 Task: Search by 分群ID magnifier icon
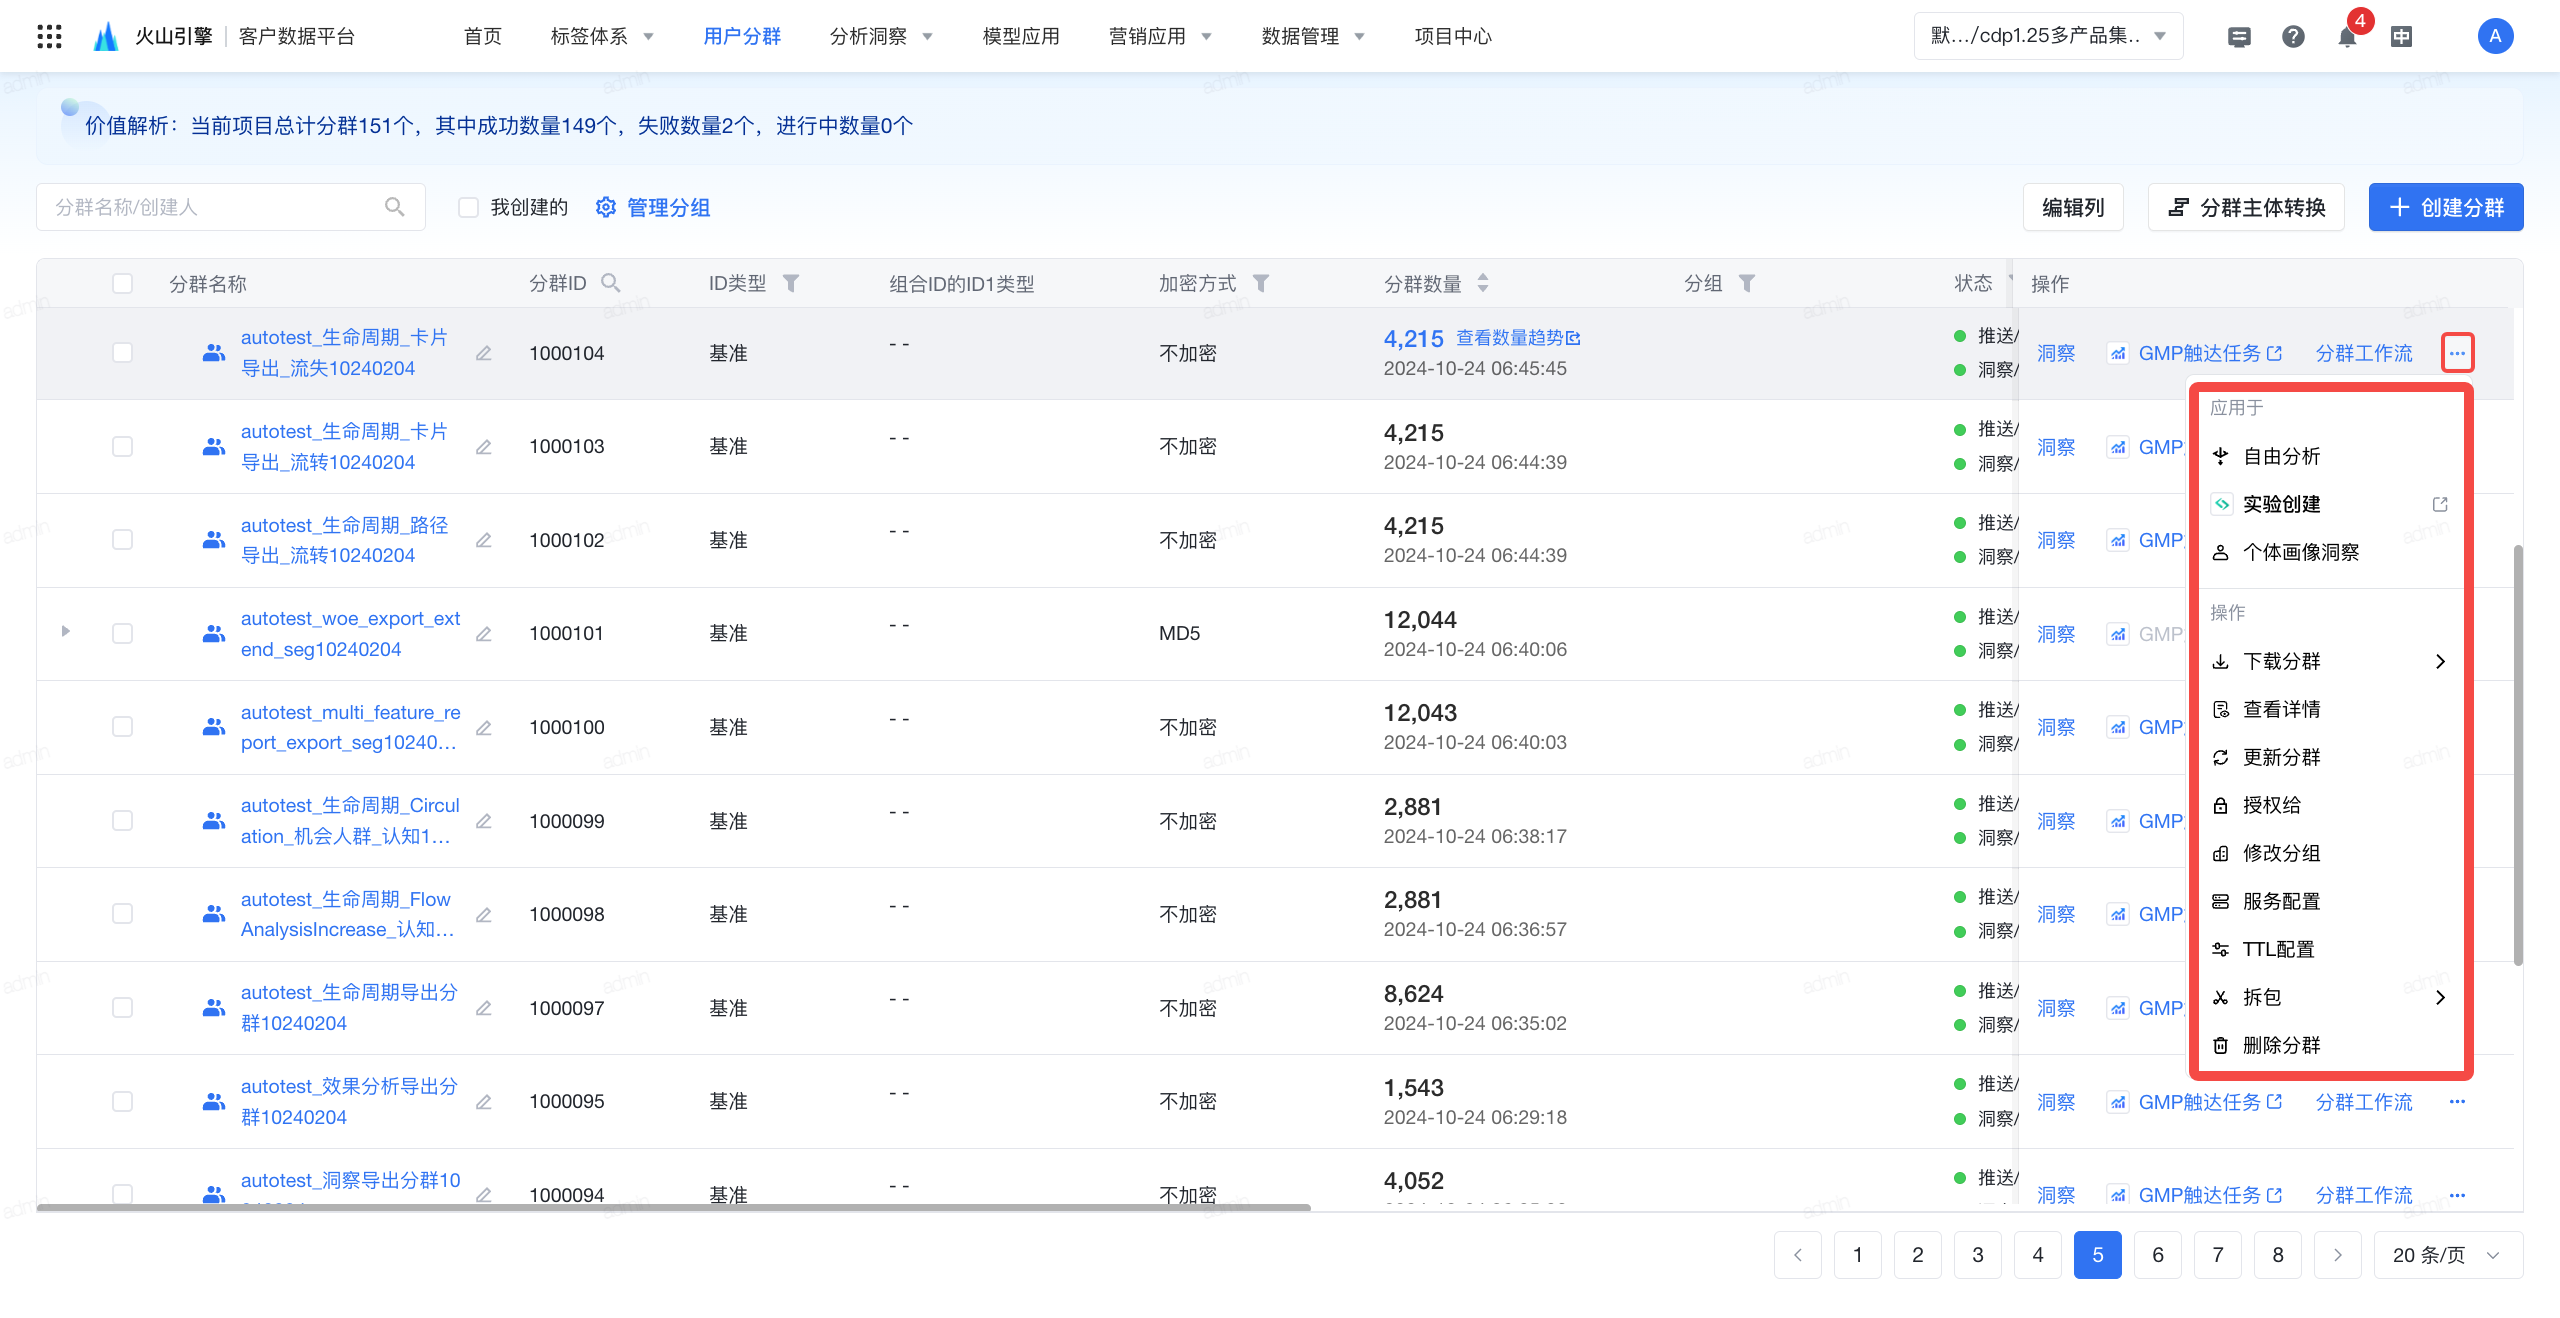click(610, 283)
